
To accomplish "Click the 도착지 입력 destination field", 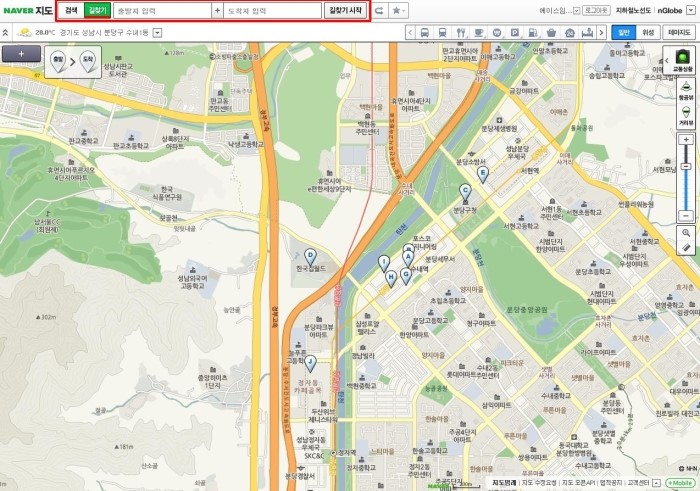I will tap(272, 11).
